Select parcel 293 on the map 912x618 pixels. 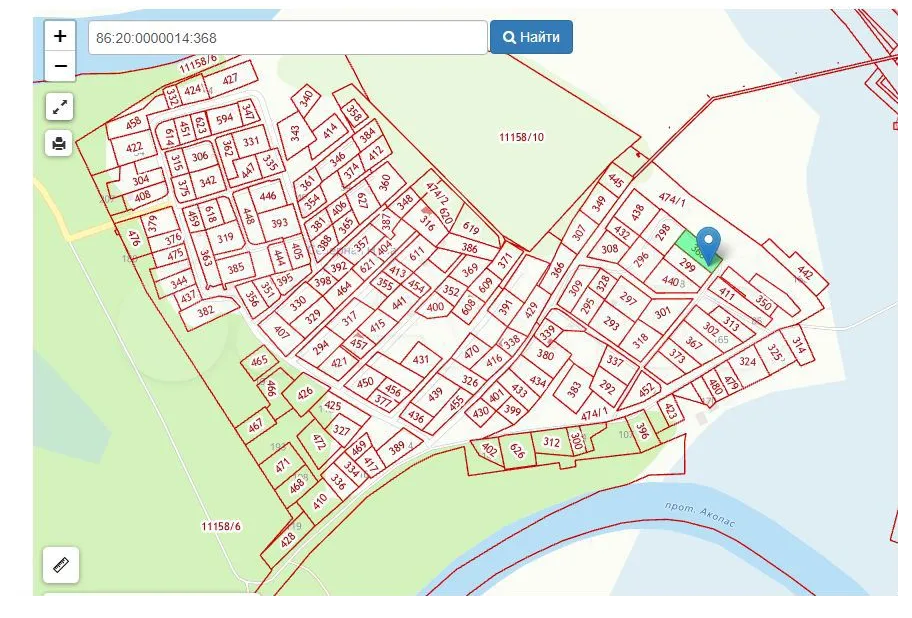point(611,323)
